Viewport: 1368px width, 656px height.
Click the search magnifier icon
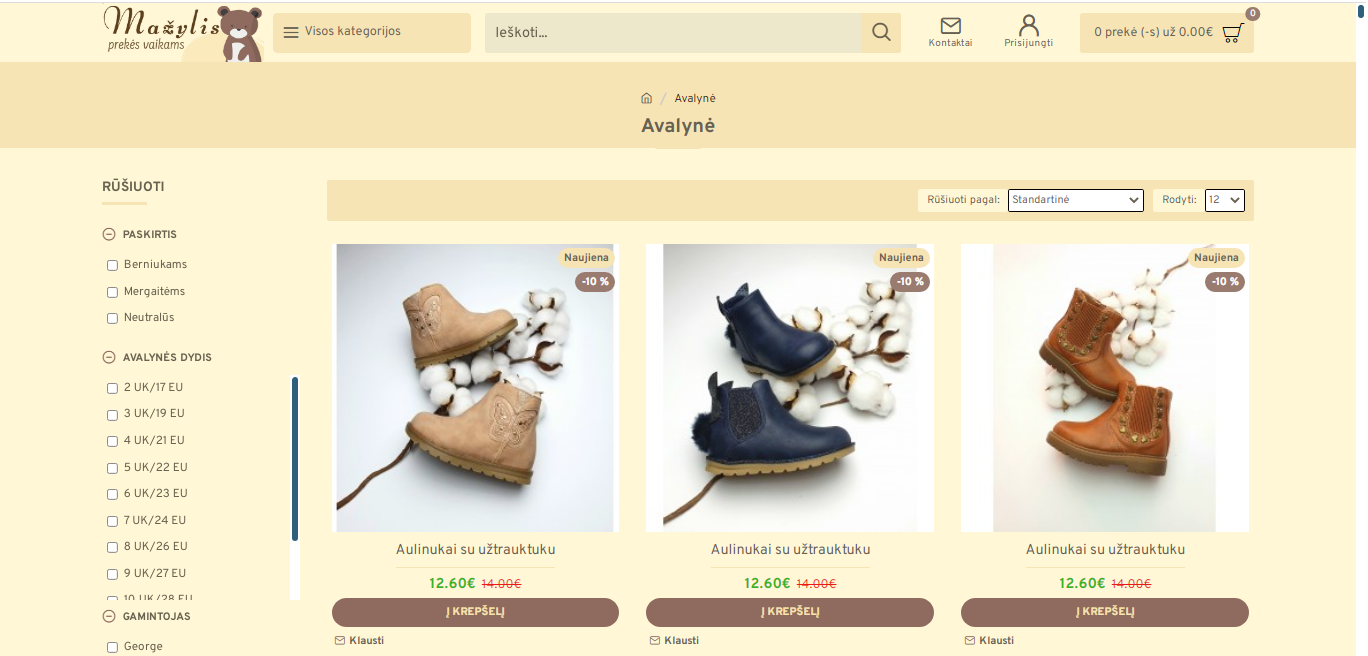click(x=880, y=32)
